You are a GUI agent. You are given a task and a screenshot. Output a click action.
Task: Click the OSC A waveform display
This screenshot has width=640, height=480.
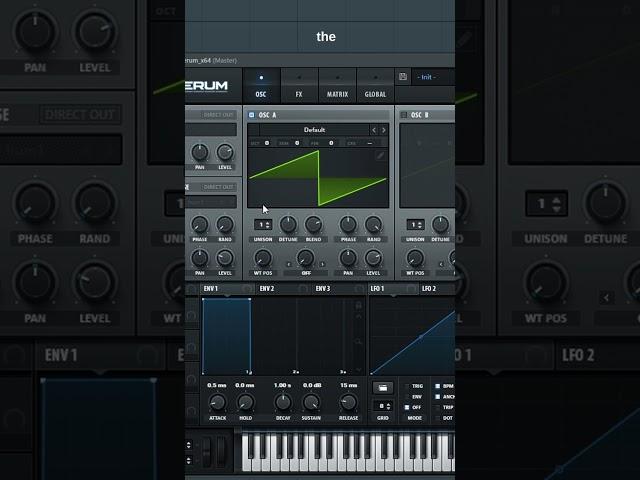(x=318, y=178)
